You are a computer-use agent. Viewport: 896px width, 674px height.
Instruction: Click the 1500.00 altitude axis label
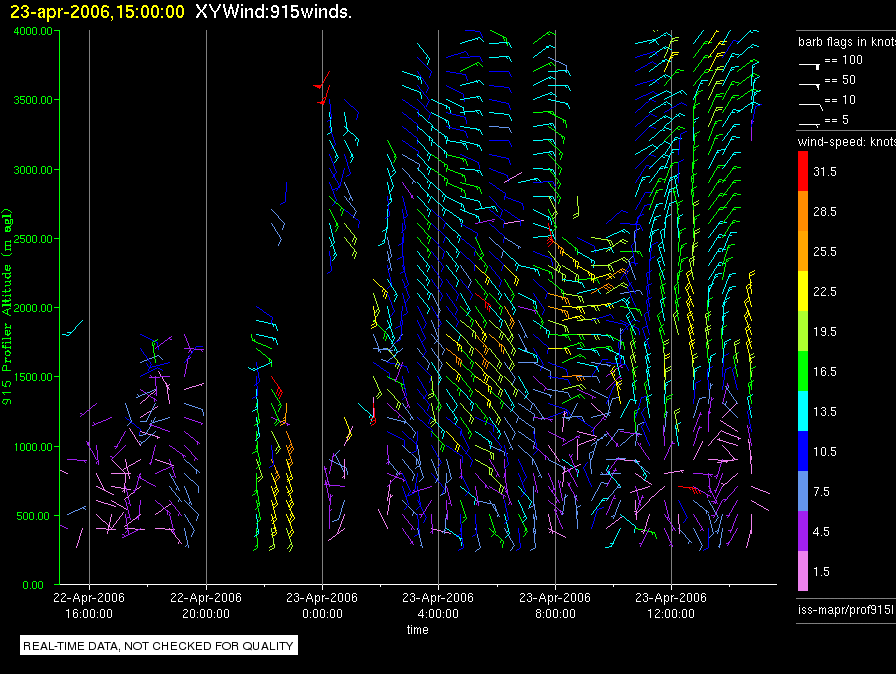(x=33, y=377)
